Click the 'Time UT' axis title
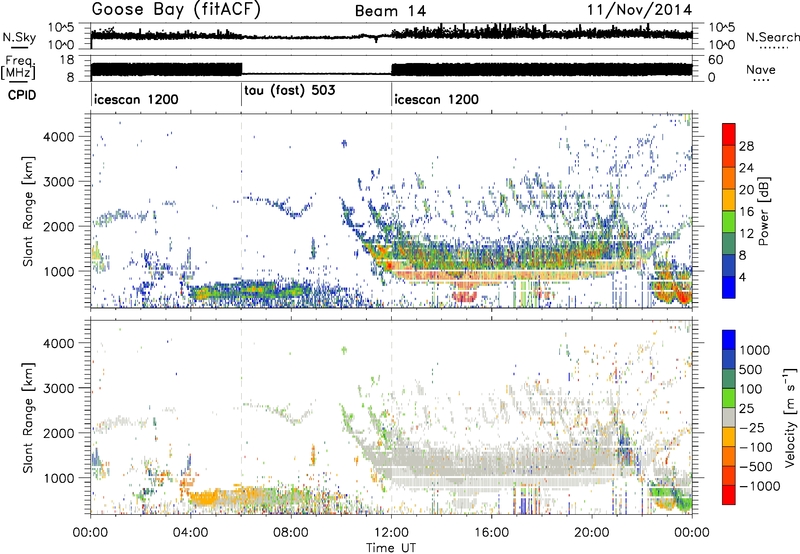 click(x=391, y=547)
